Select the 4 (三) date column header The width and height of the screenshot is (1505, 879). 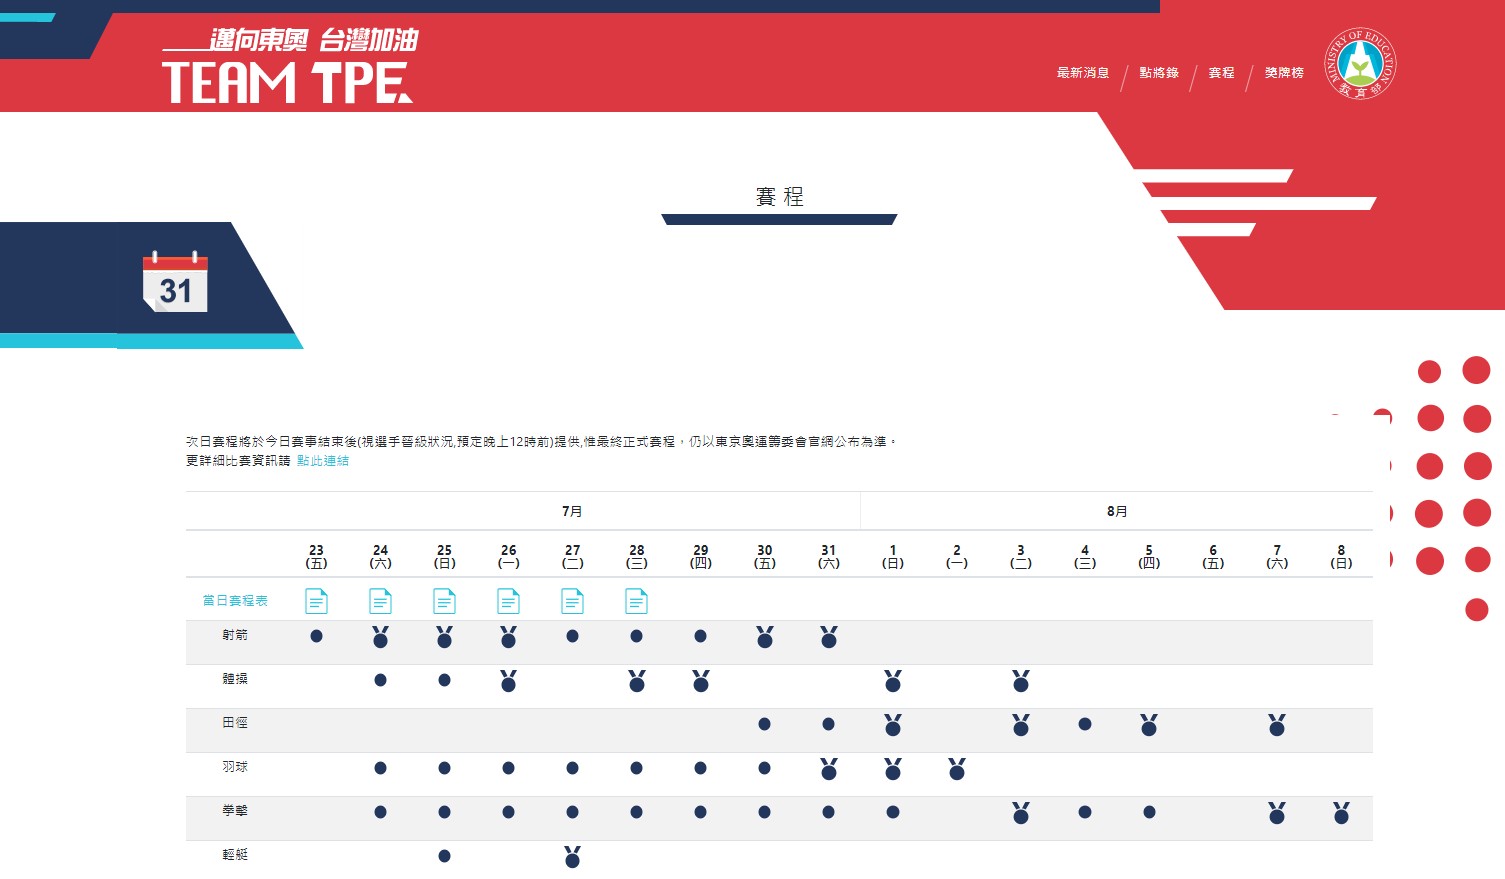point(1085,557)
